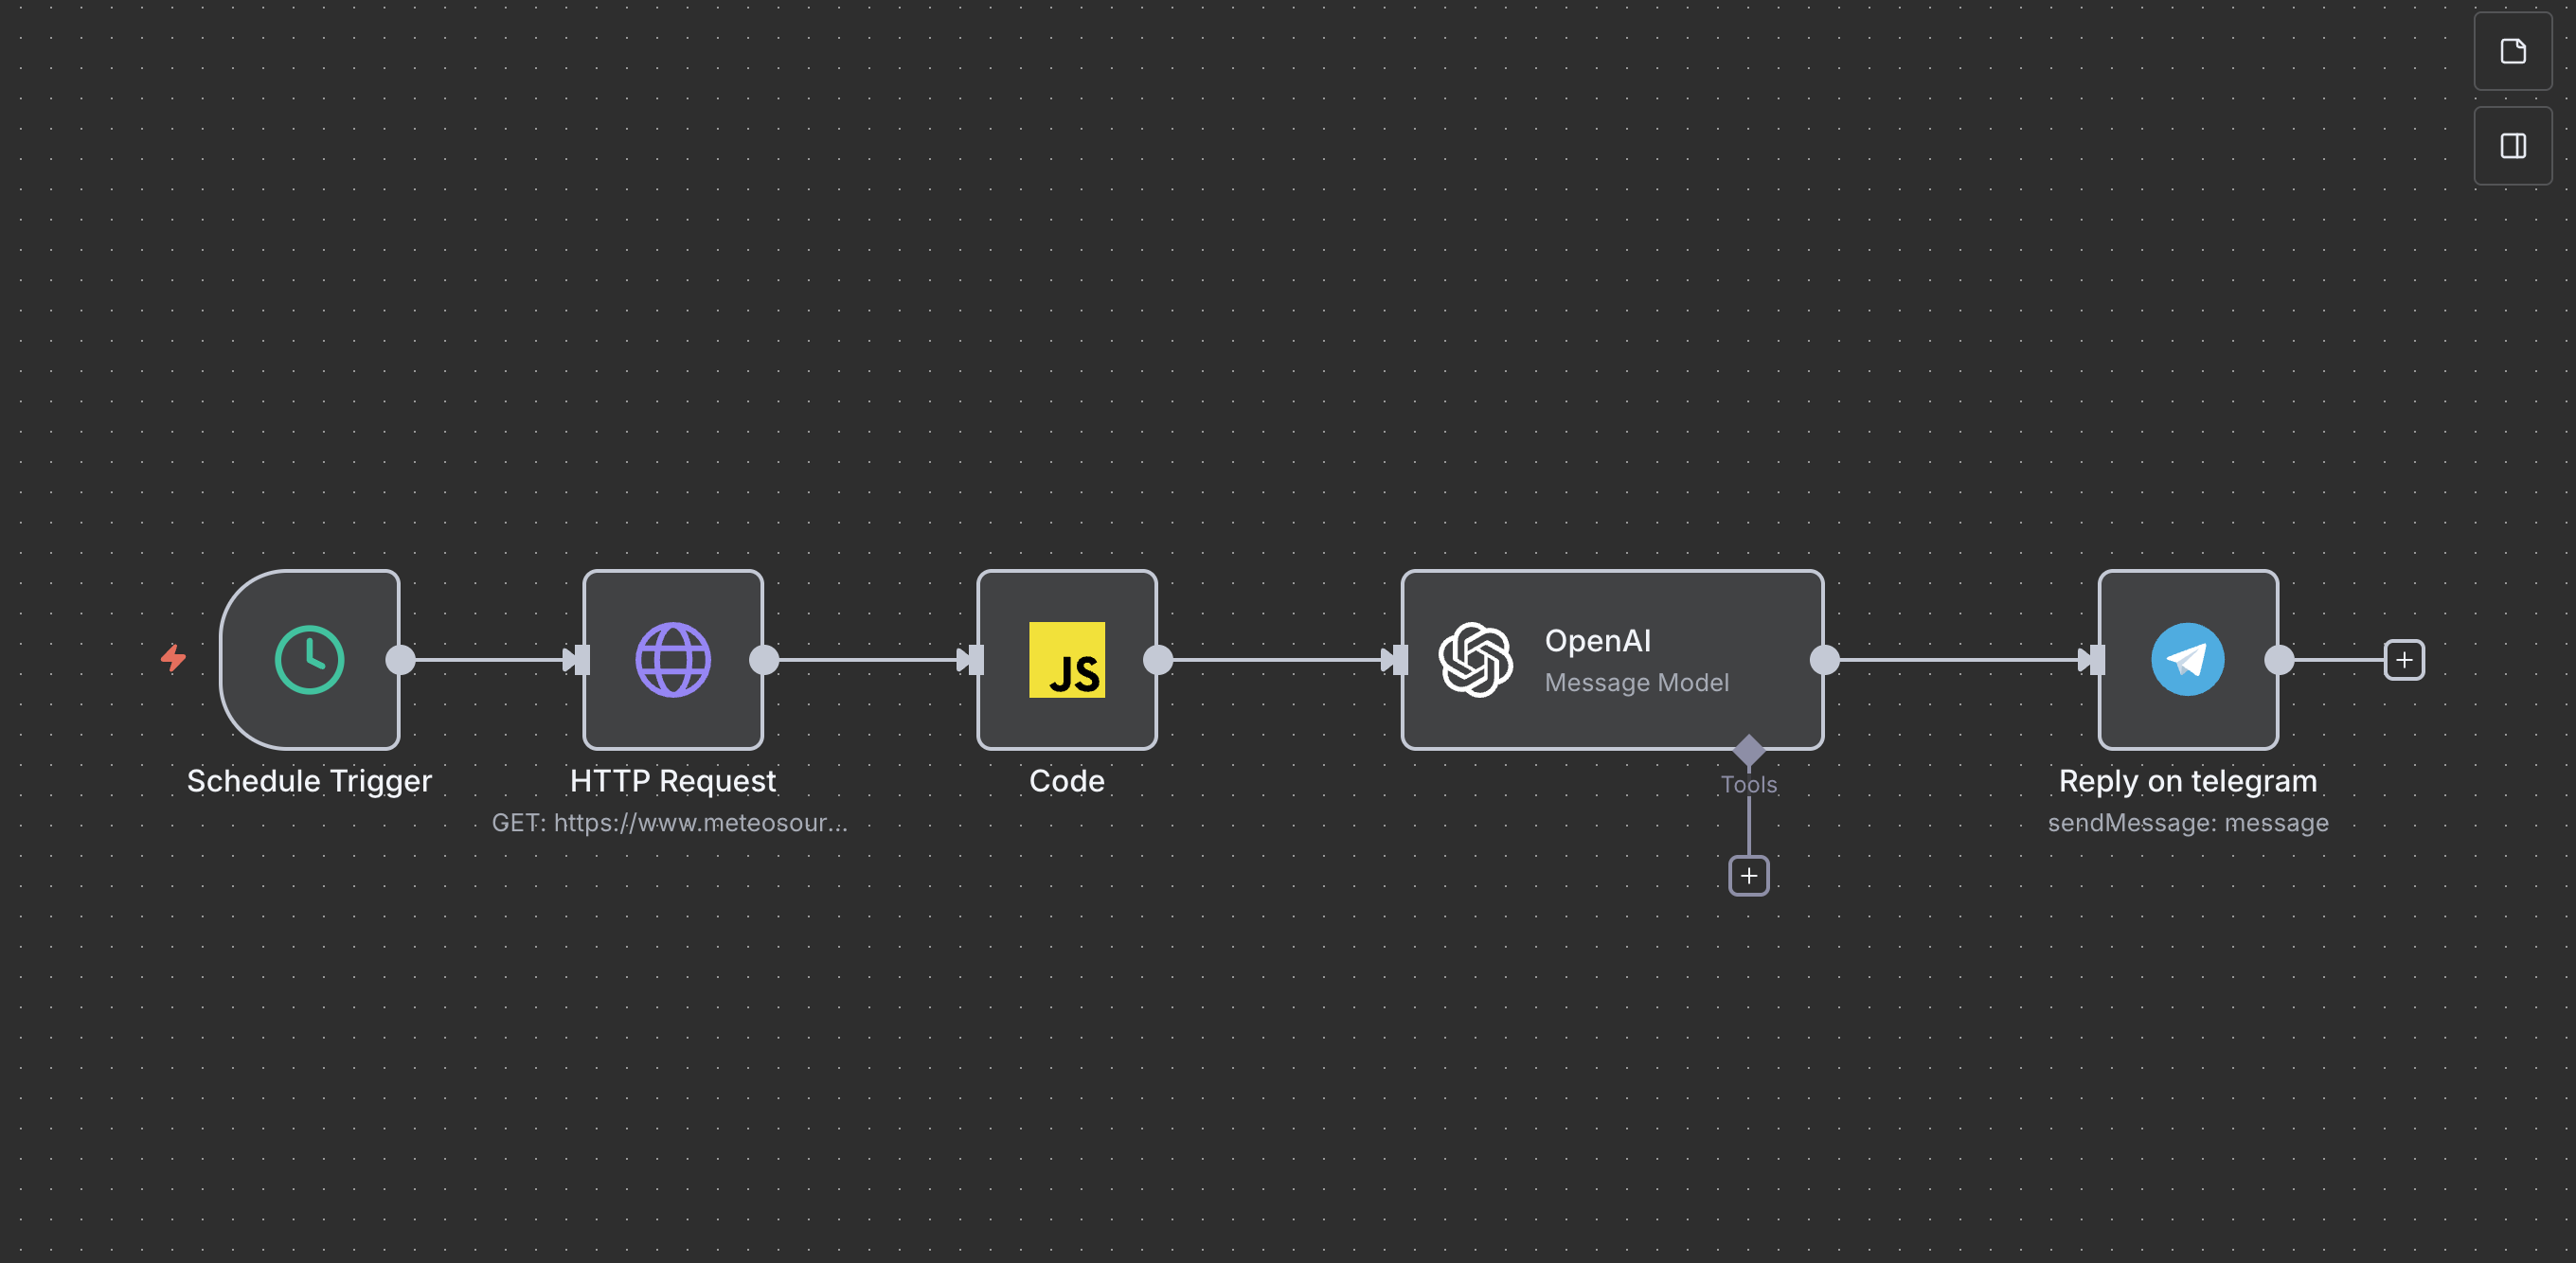2576x1263 pixels.
Task: Select the JS Code node icon
Action: [1066, 660]
